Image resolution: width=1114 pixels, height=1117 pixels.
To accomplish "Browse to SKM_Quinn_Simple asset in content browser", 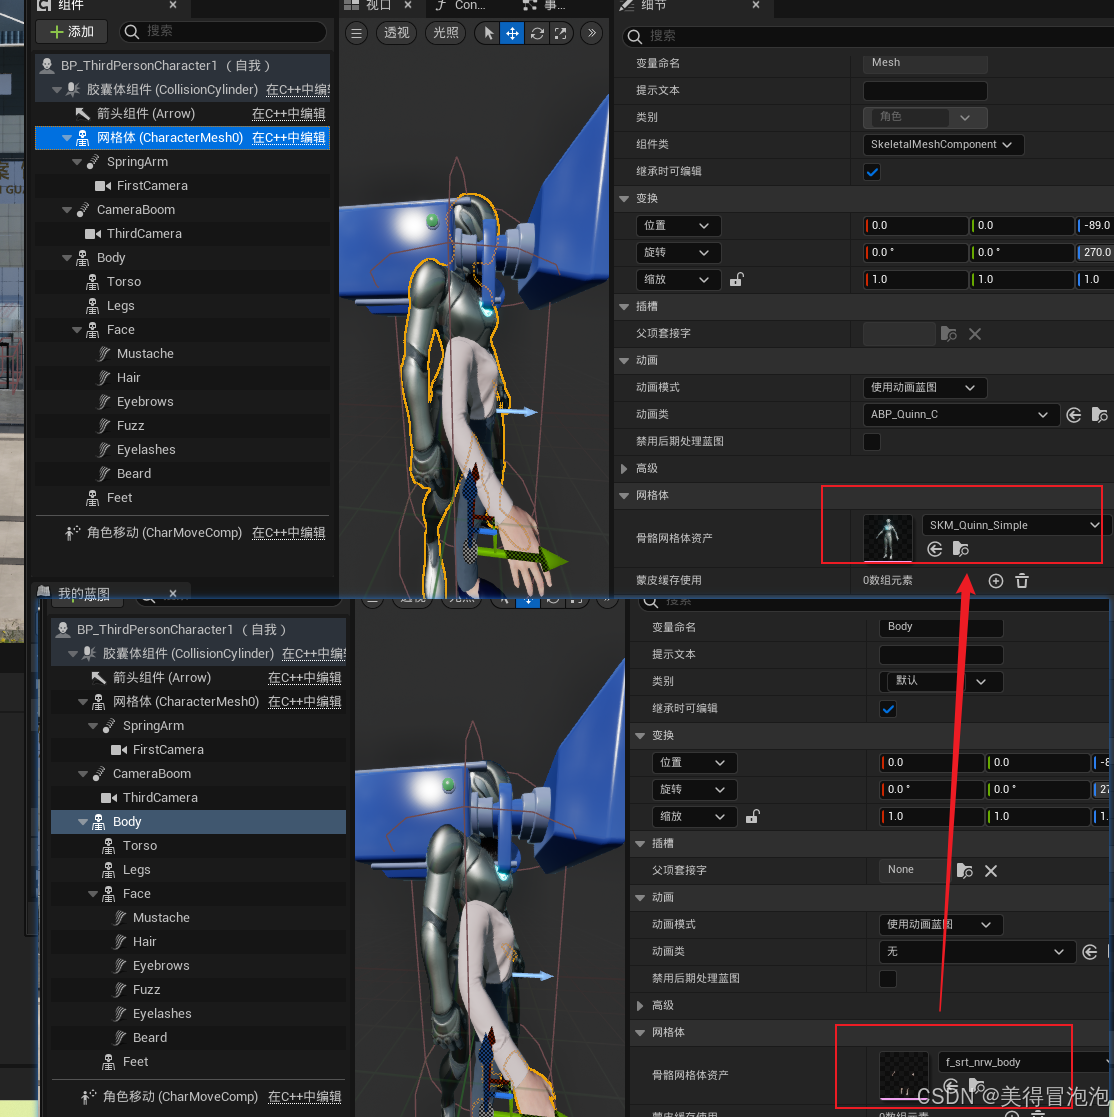I will tap(960, 549).
